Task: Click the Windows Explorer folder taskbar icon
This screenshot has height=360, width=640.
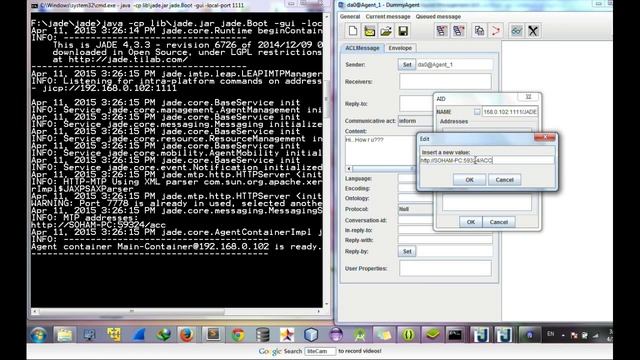Action: click(64, 335)
